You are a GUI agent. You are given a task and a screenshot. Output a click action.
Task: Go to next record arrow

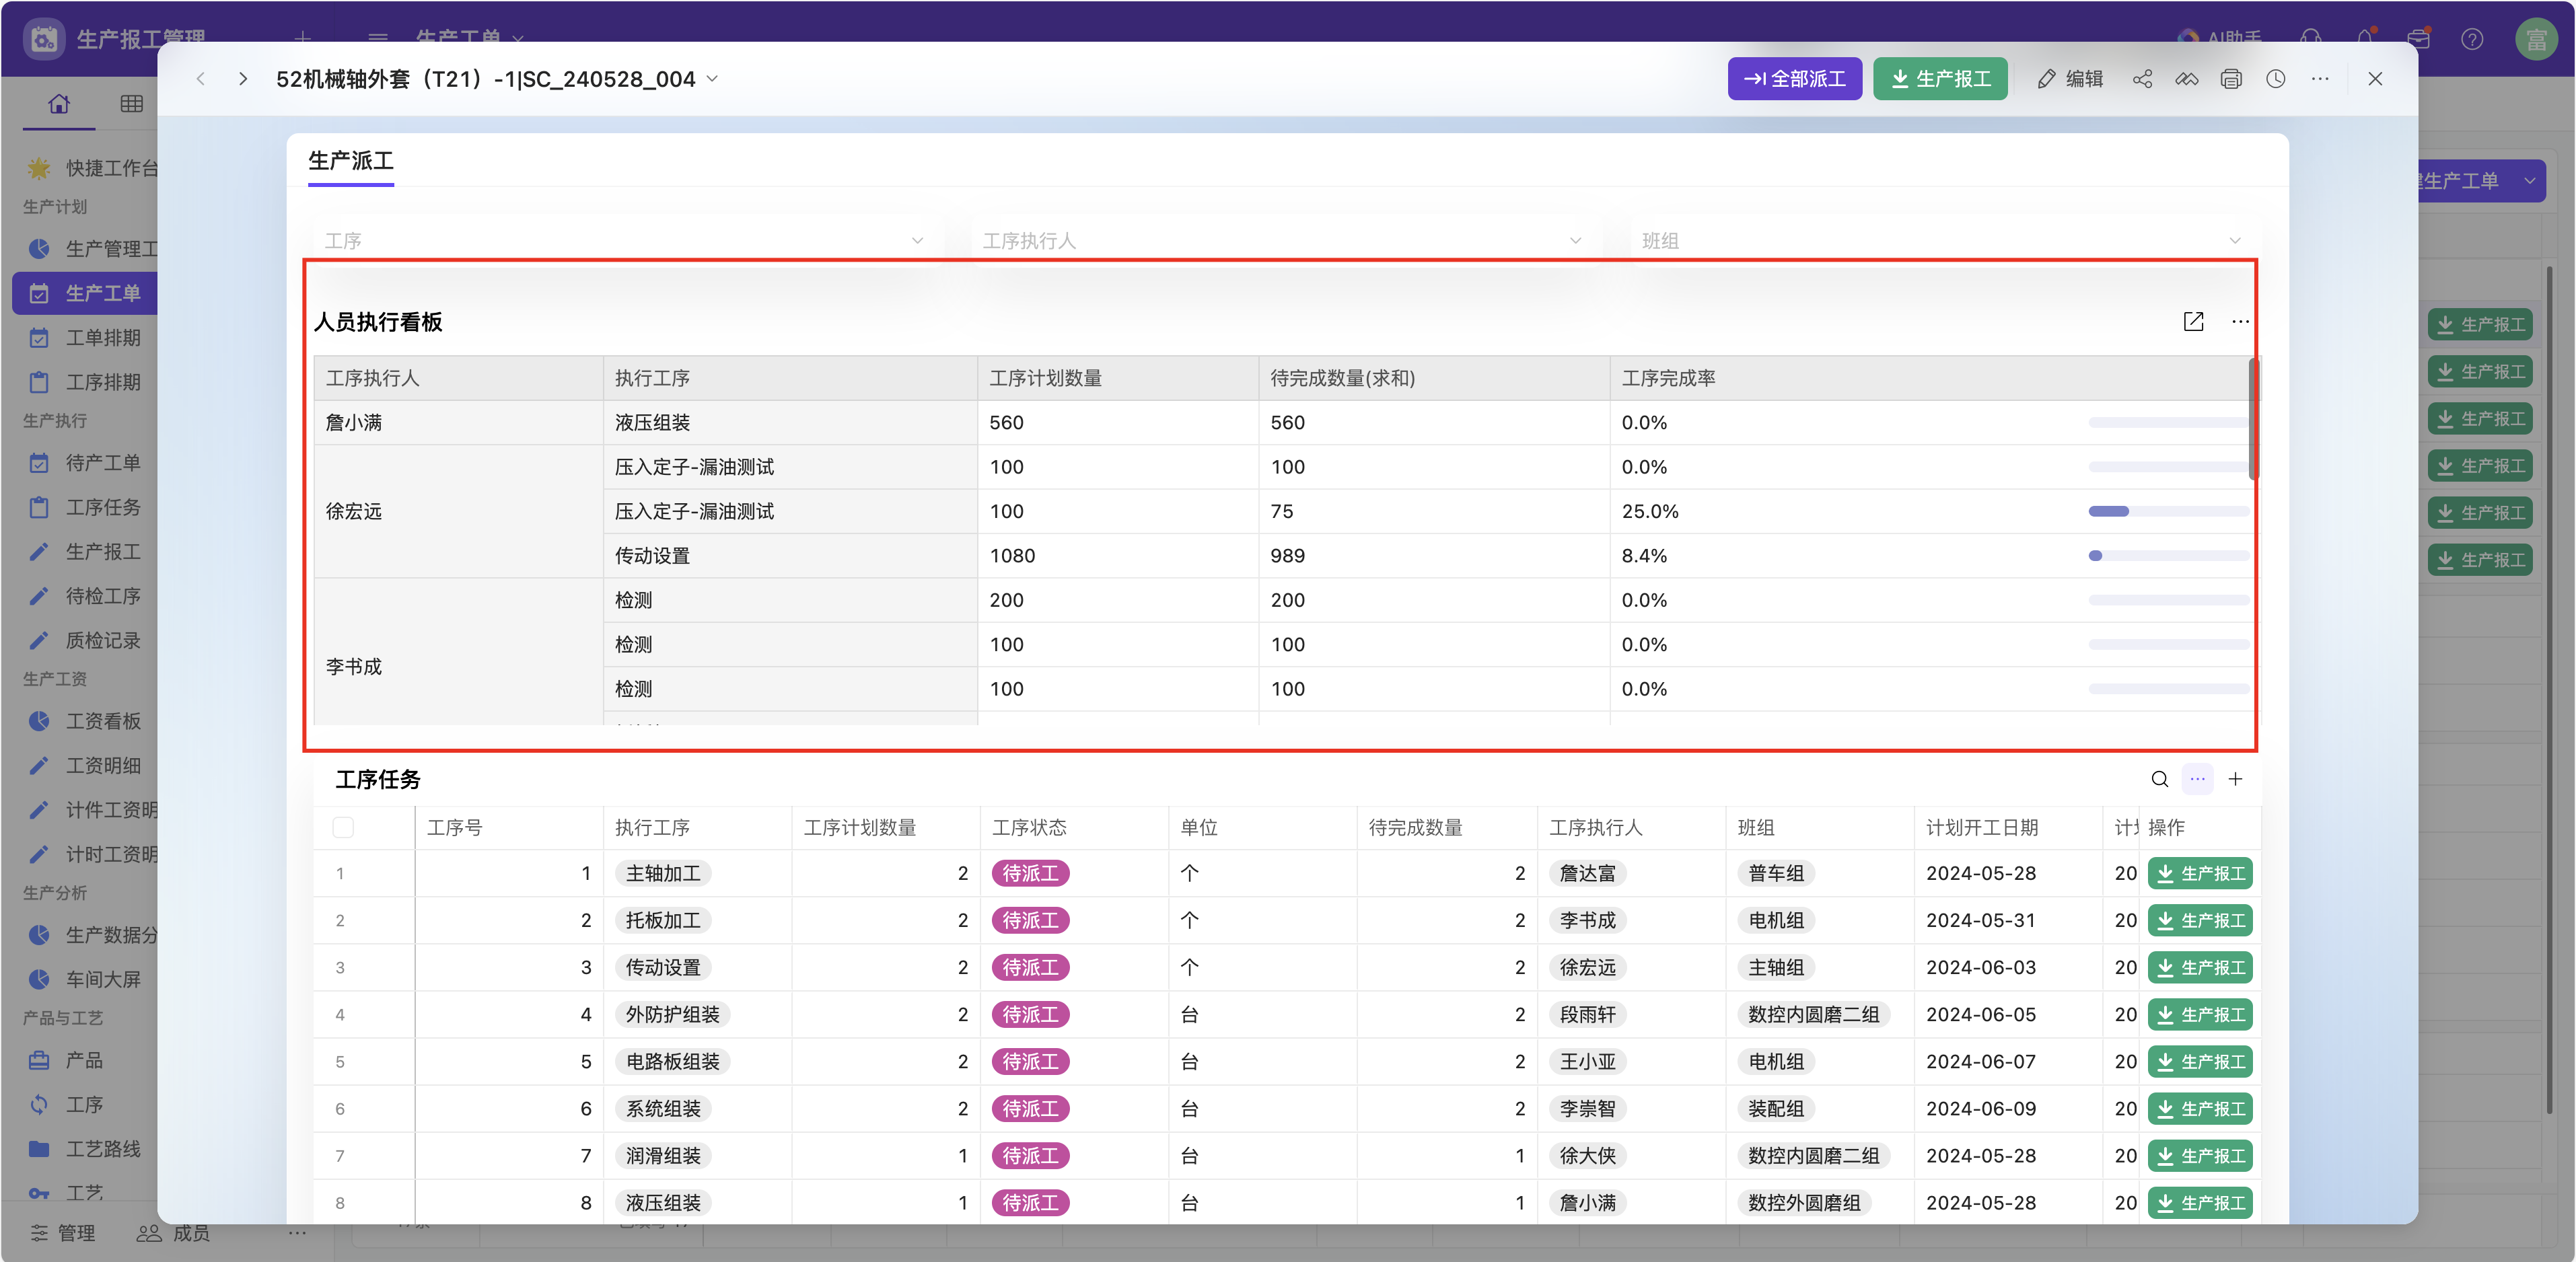point(243,79)
